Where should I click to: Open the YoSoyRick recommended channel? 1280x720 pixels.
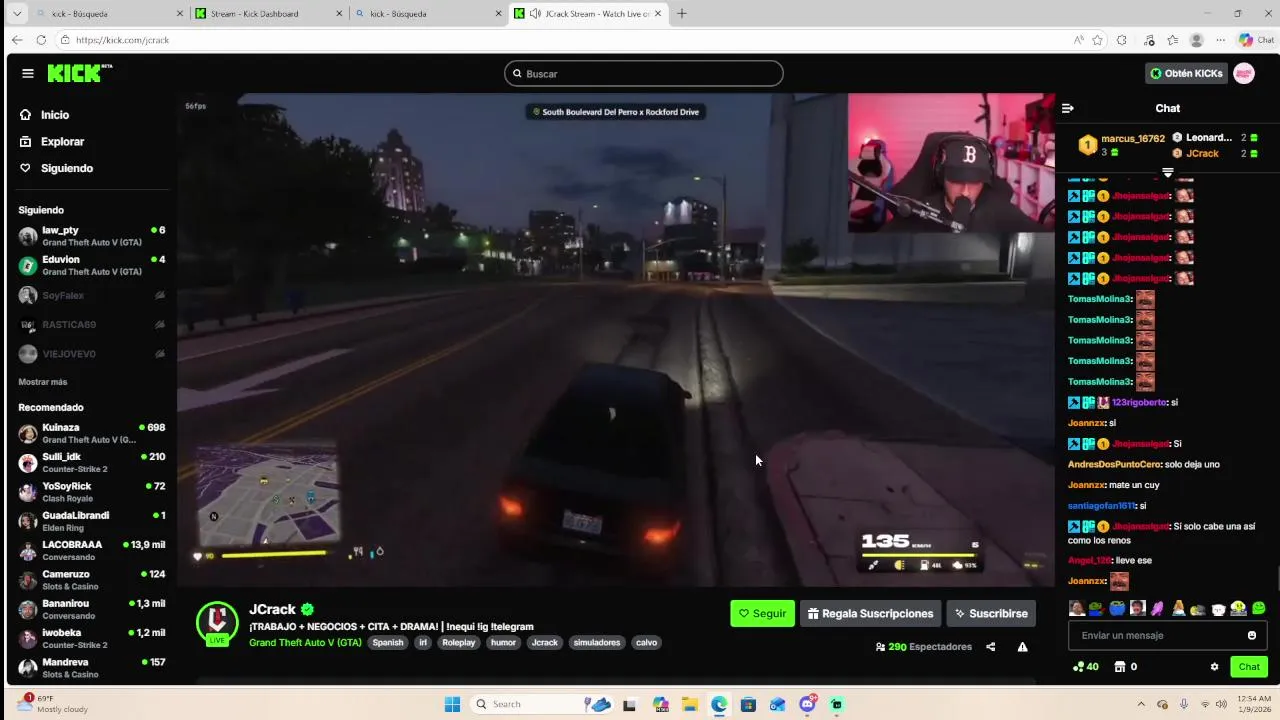[x=92, y=492]
